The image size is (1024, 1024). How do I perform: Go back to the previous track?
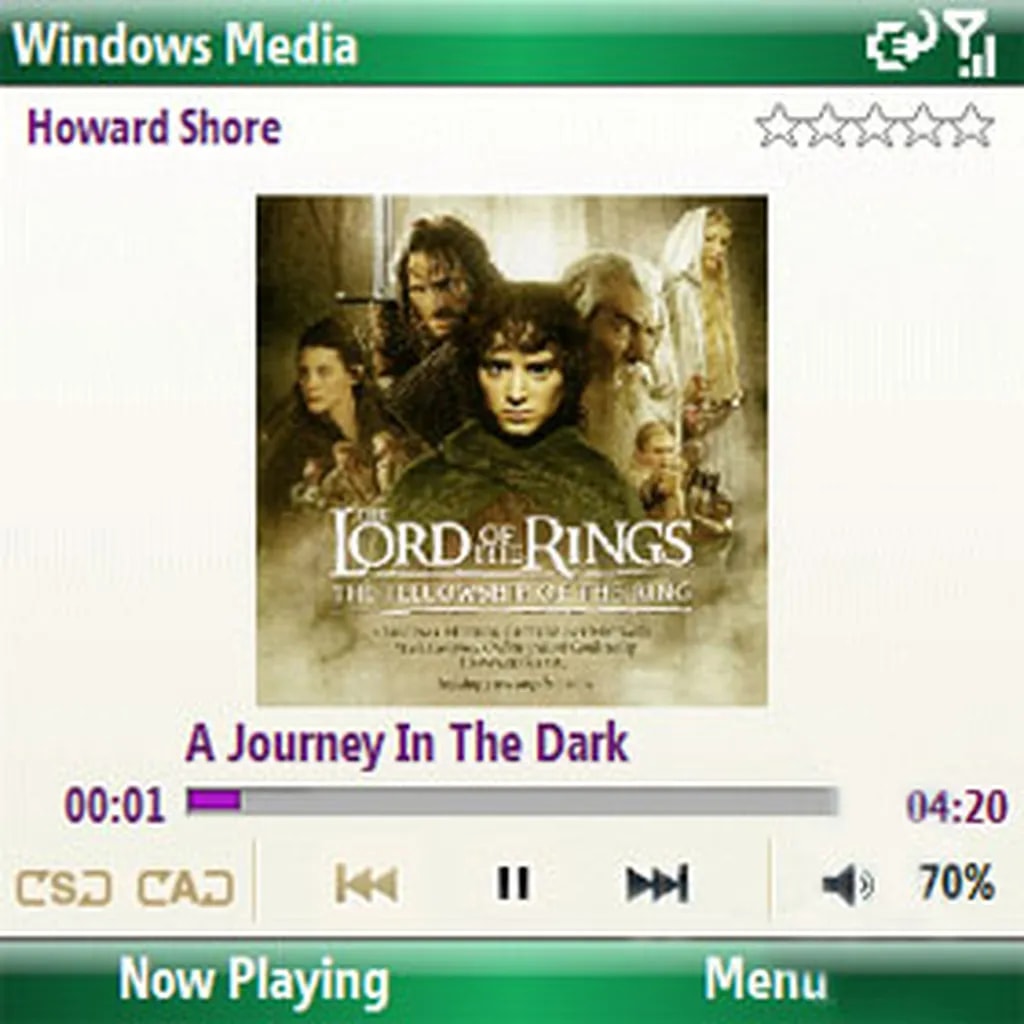[x=366, y=884]
